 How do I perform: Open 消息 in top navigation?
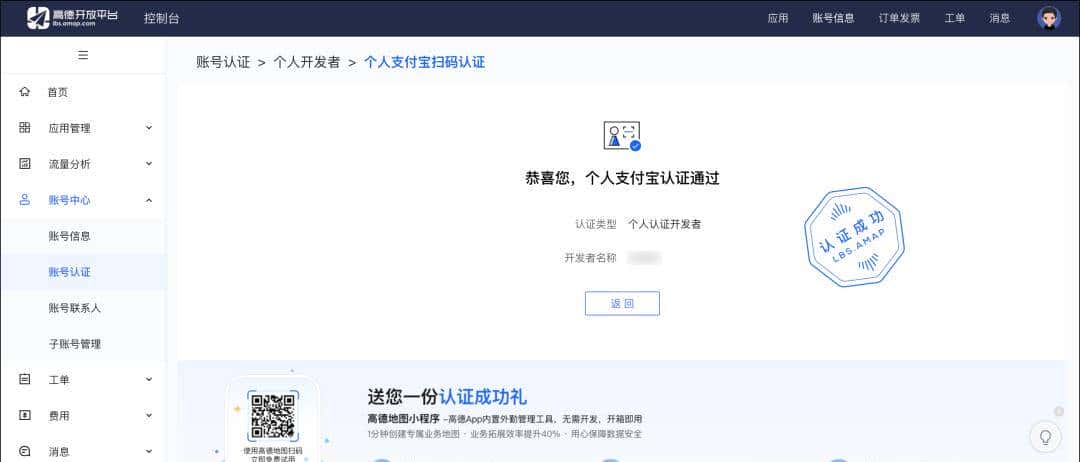tap(999, 19)
